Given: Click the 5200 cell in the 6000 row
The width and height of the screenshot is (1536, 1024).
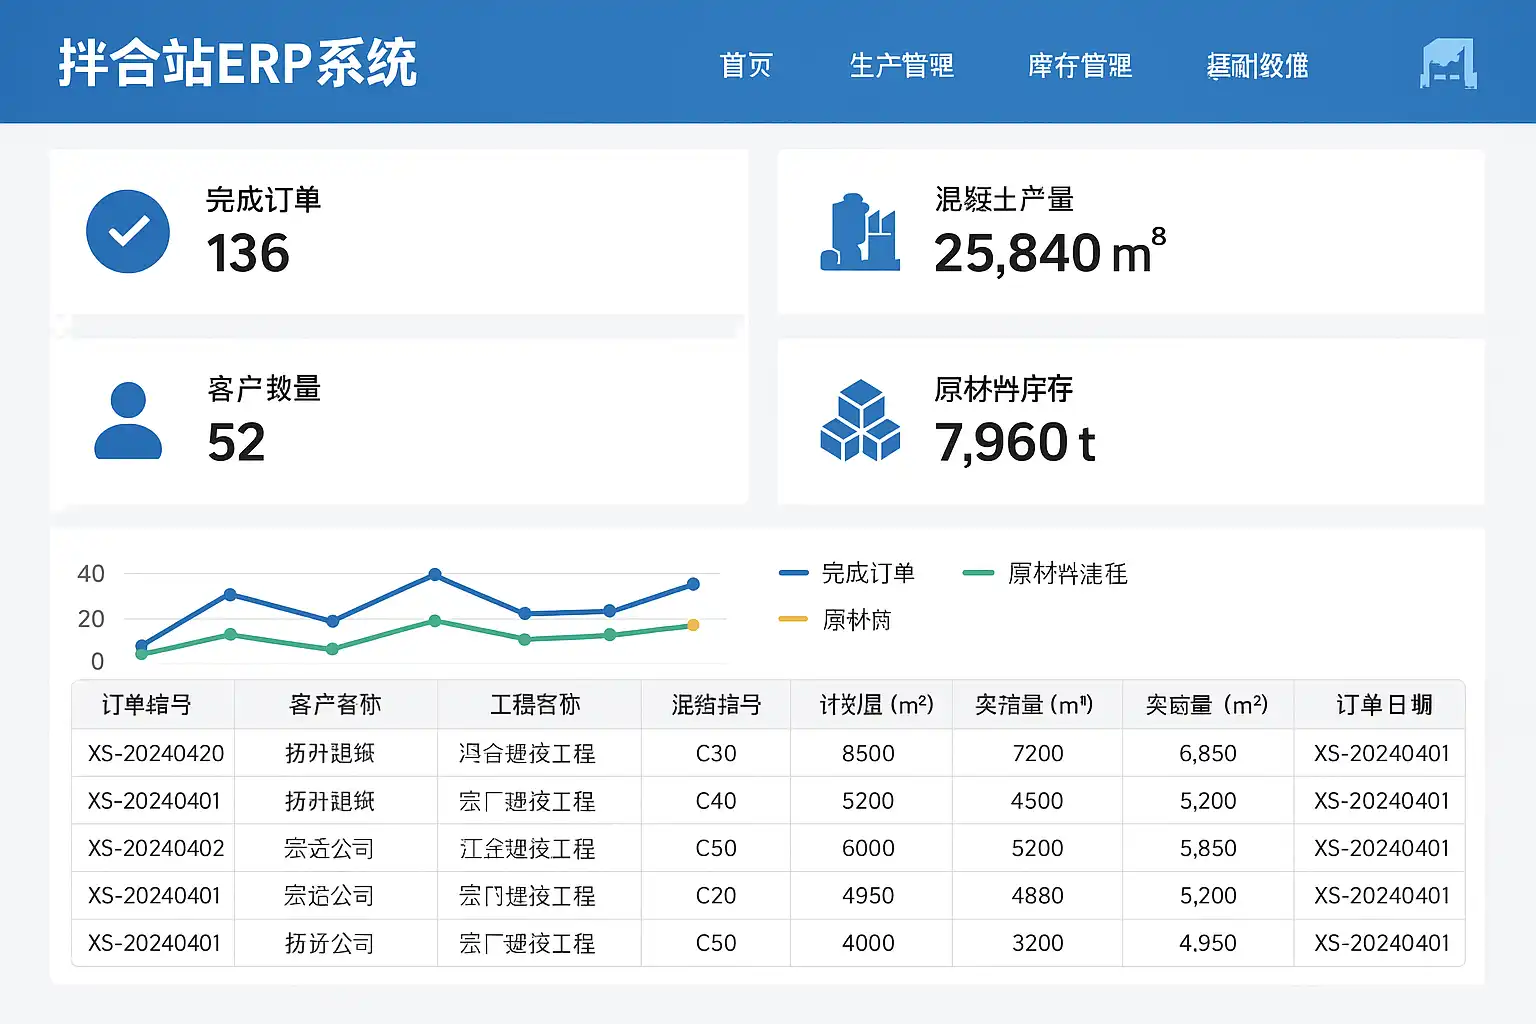Looking at the screenshot, I should point(1037,848).
